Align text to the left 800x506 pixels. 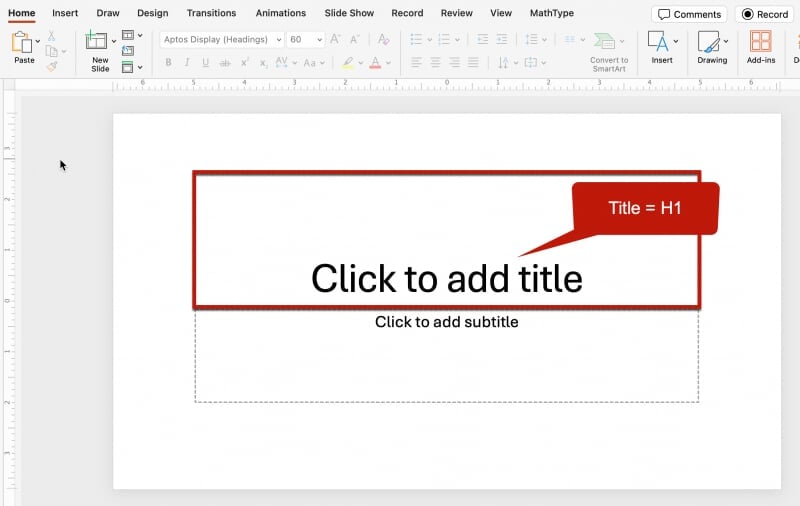(x=416, y=63)
